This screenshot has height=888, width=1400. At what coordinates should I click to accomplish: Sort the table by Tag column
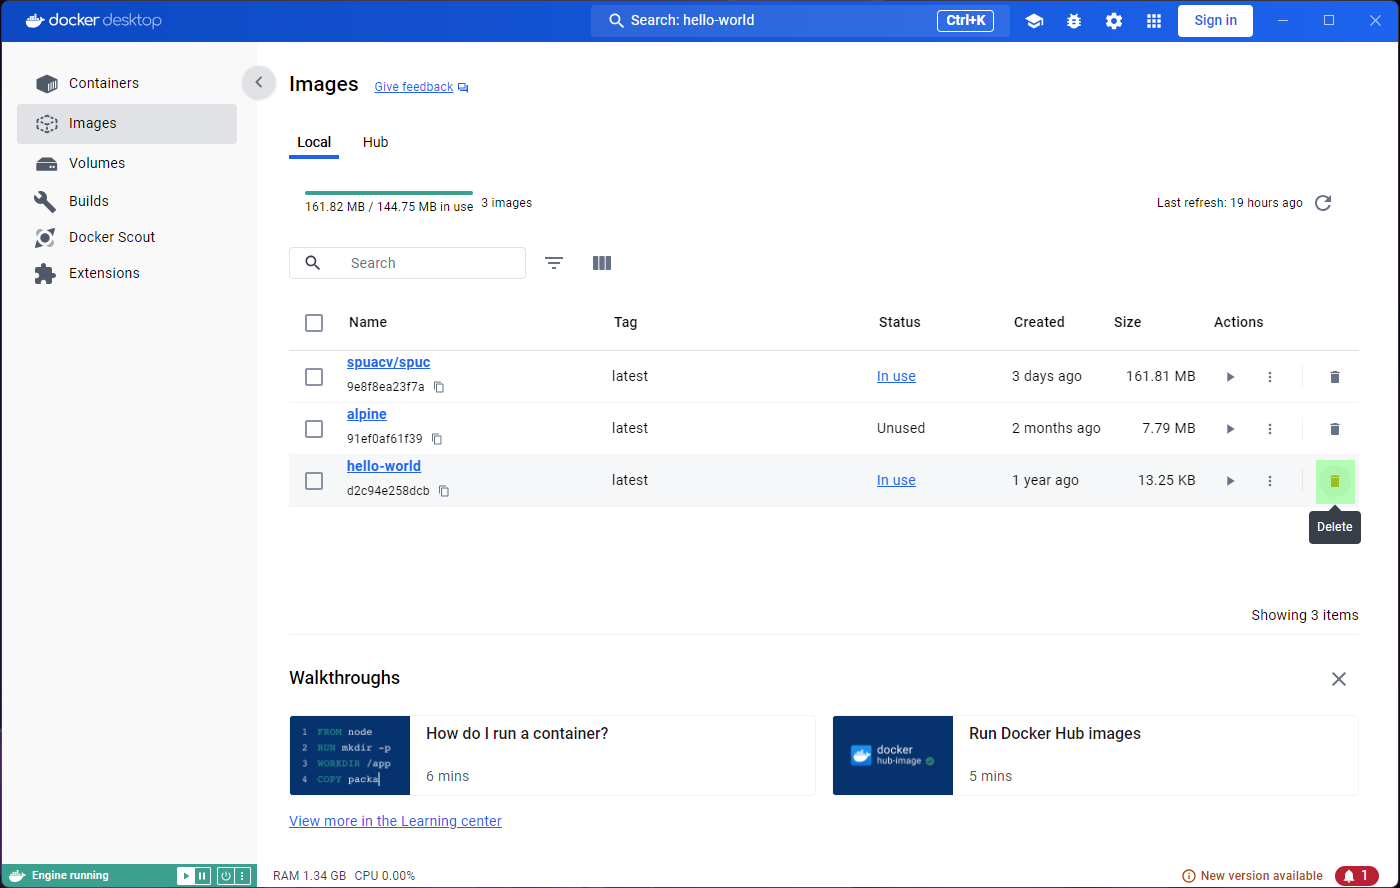click(x=626, y=322)
